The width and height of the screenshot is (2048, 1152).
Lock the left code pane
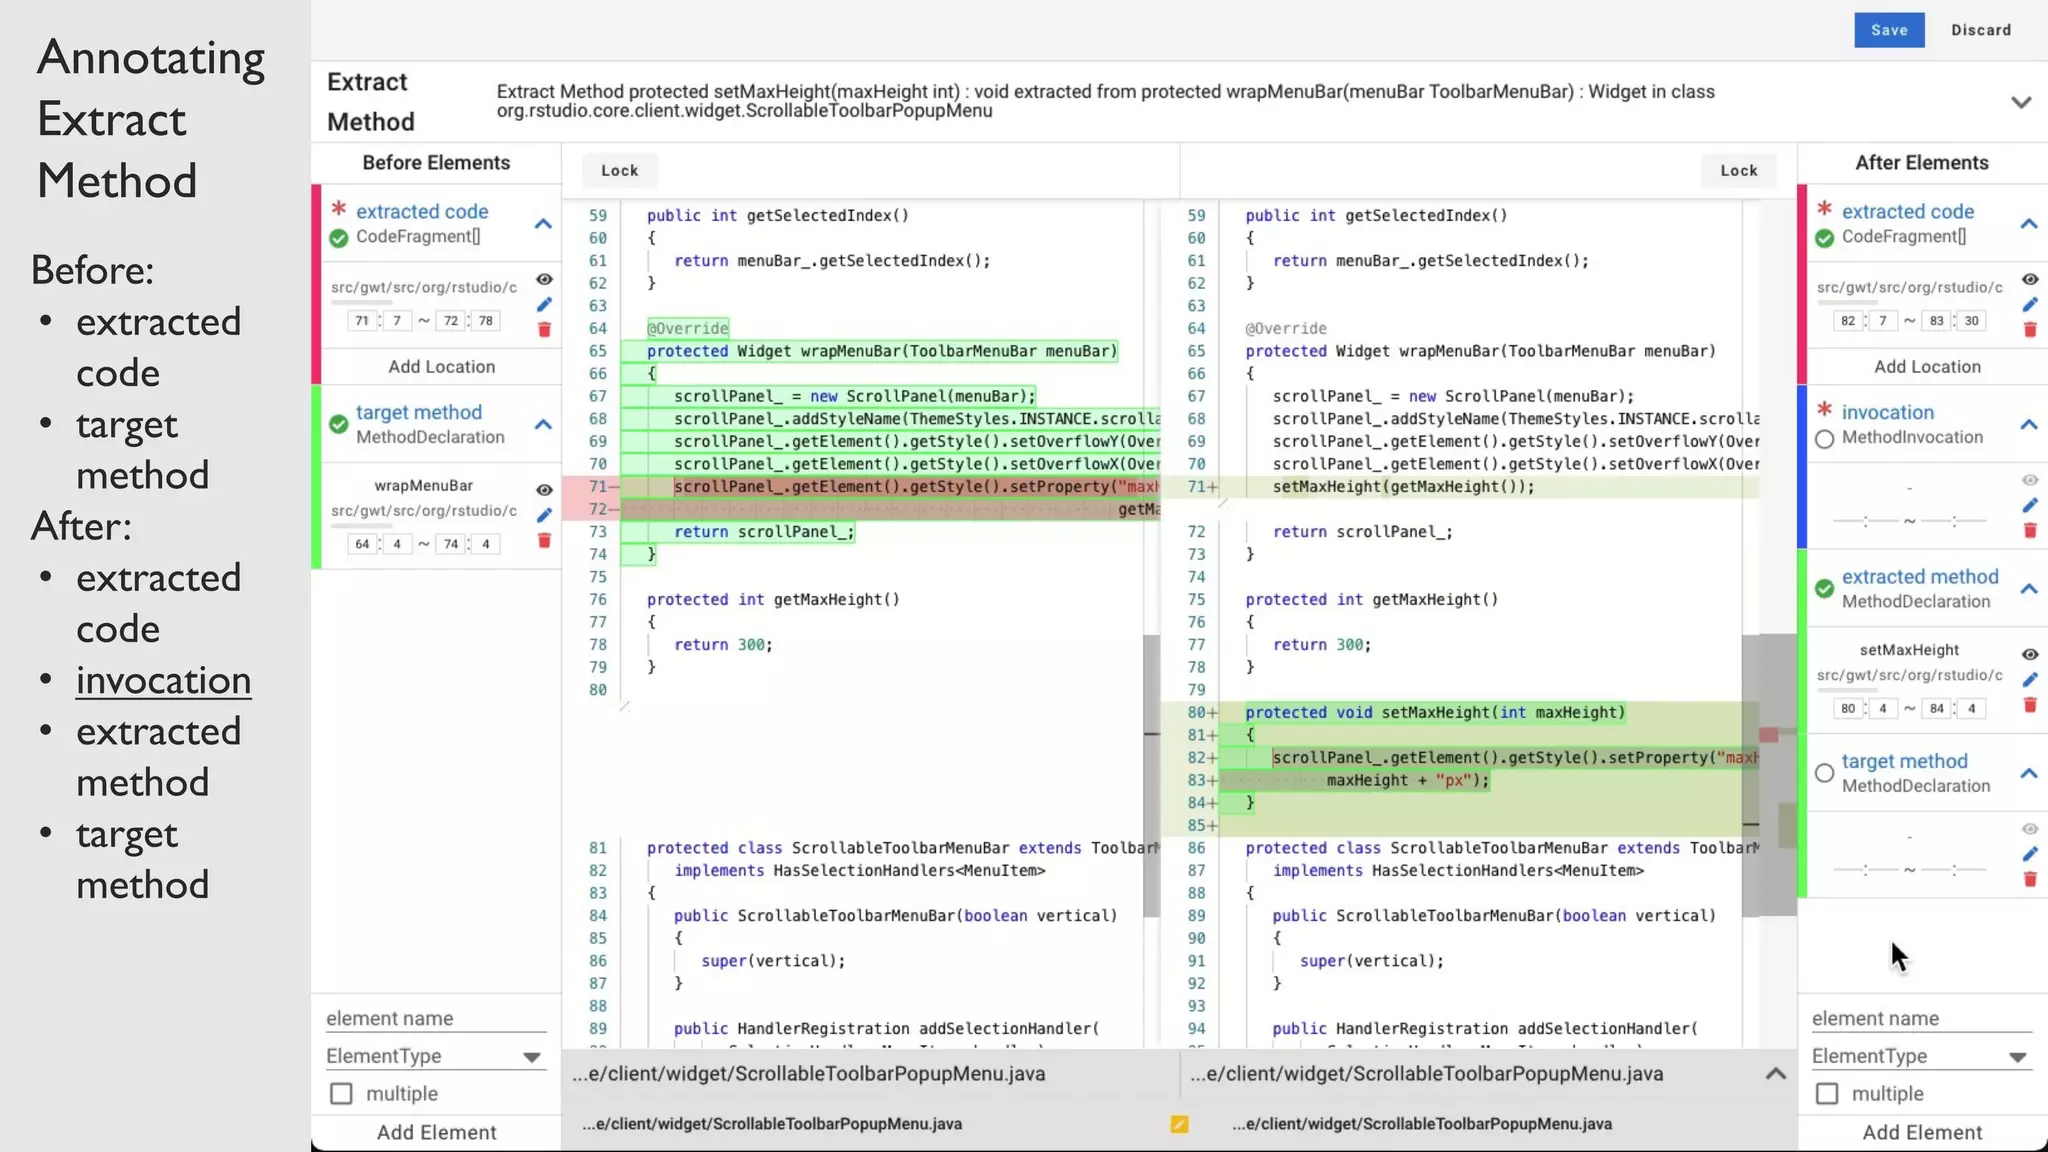pyautogui.click(x=620, y=171)
